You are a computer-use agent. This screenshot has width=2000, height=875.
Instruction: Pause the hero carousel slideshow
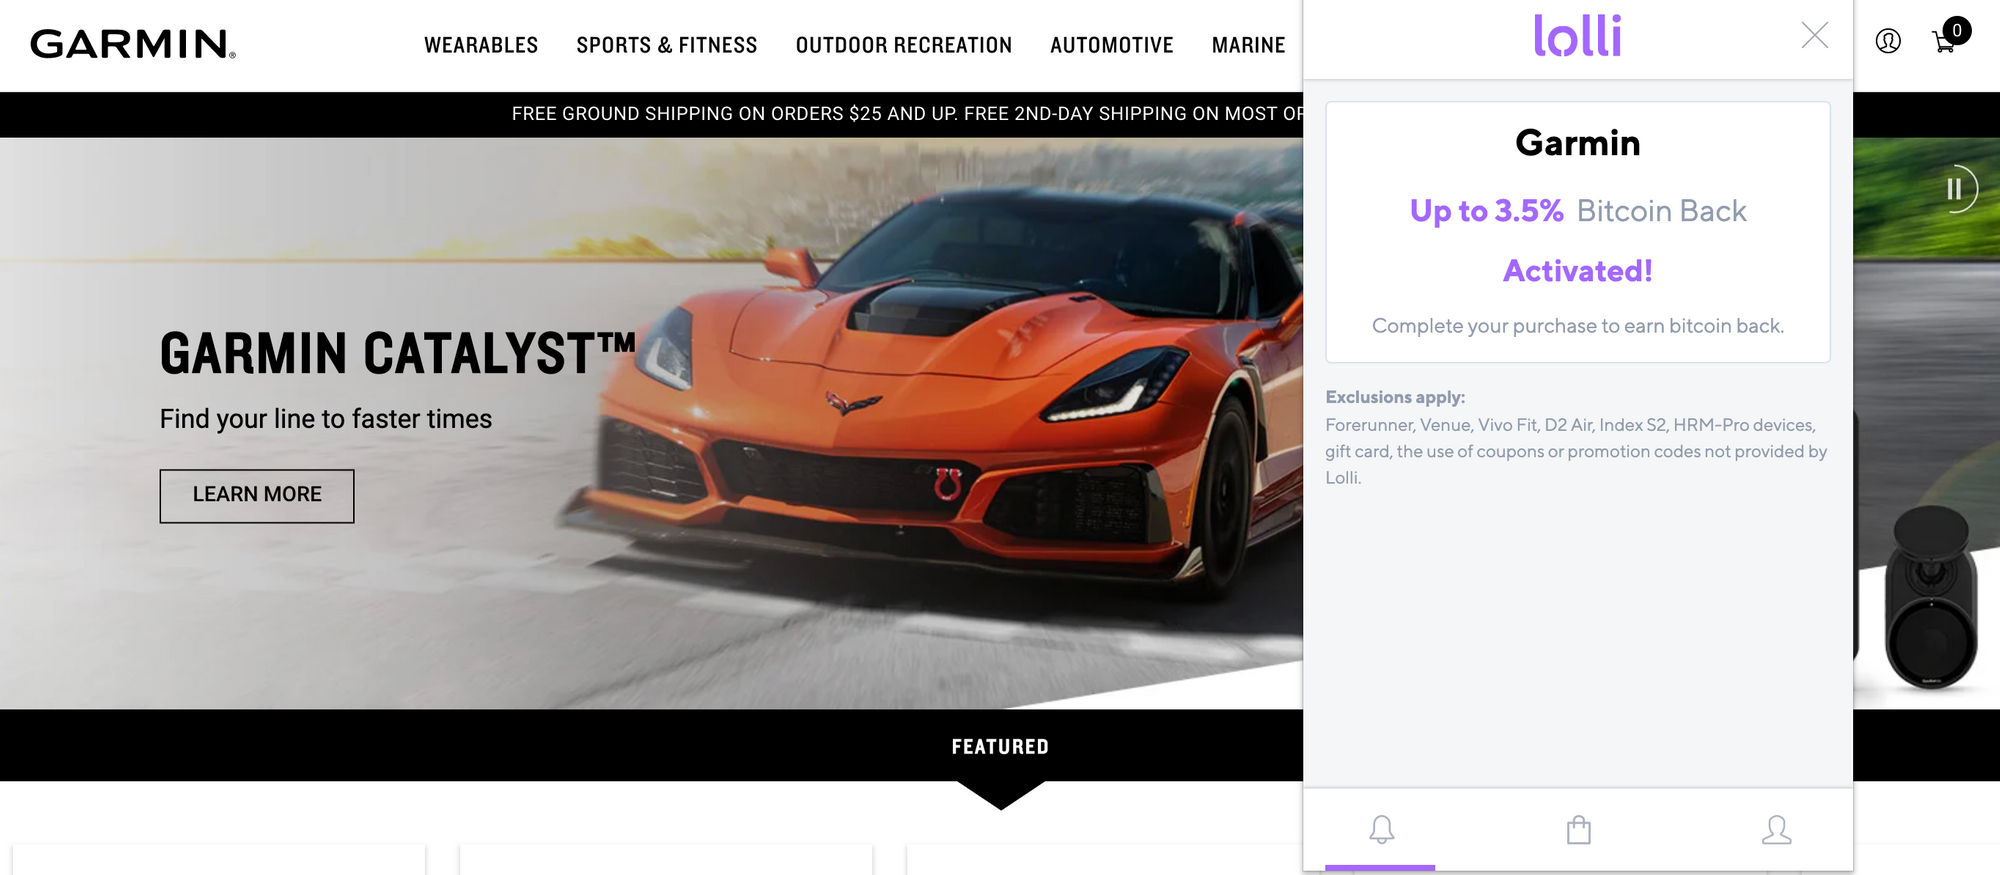(1954, 189)
